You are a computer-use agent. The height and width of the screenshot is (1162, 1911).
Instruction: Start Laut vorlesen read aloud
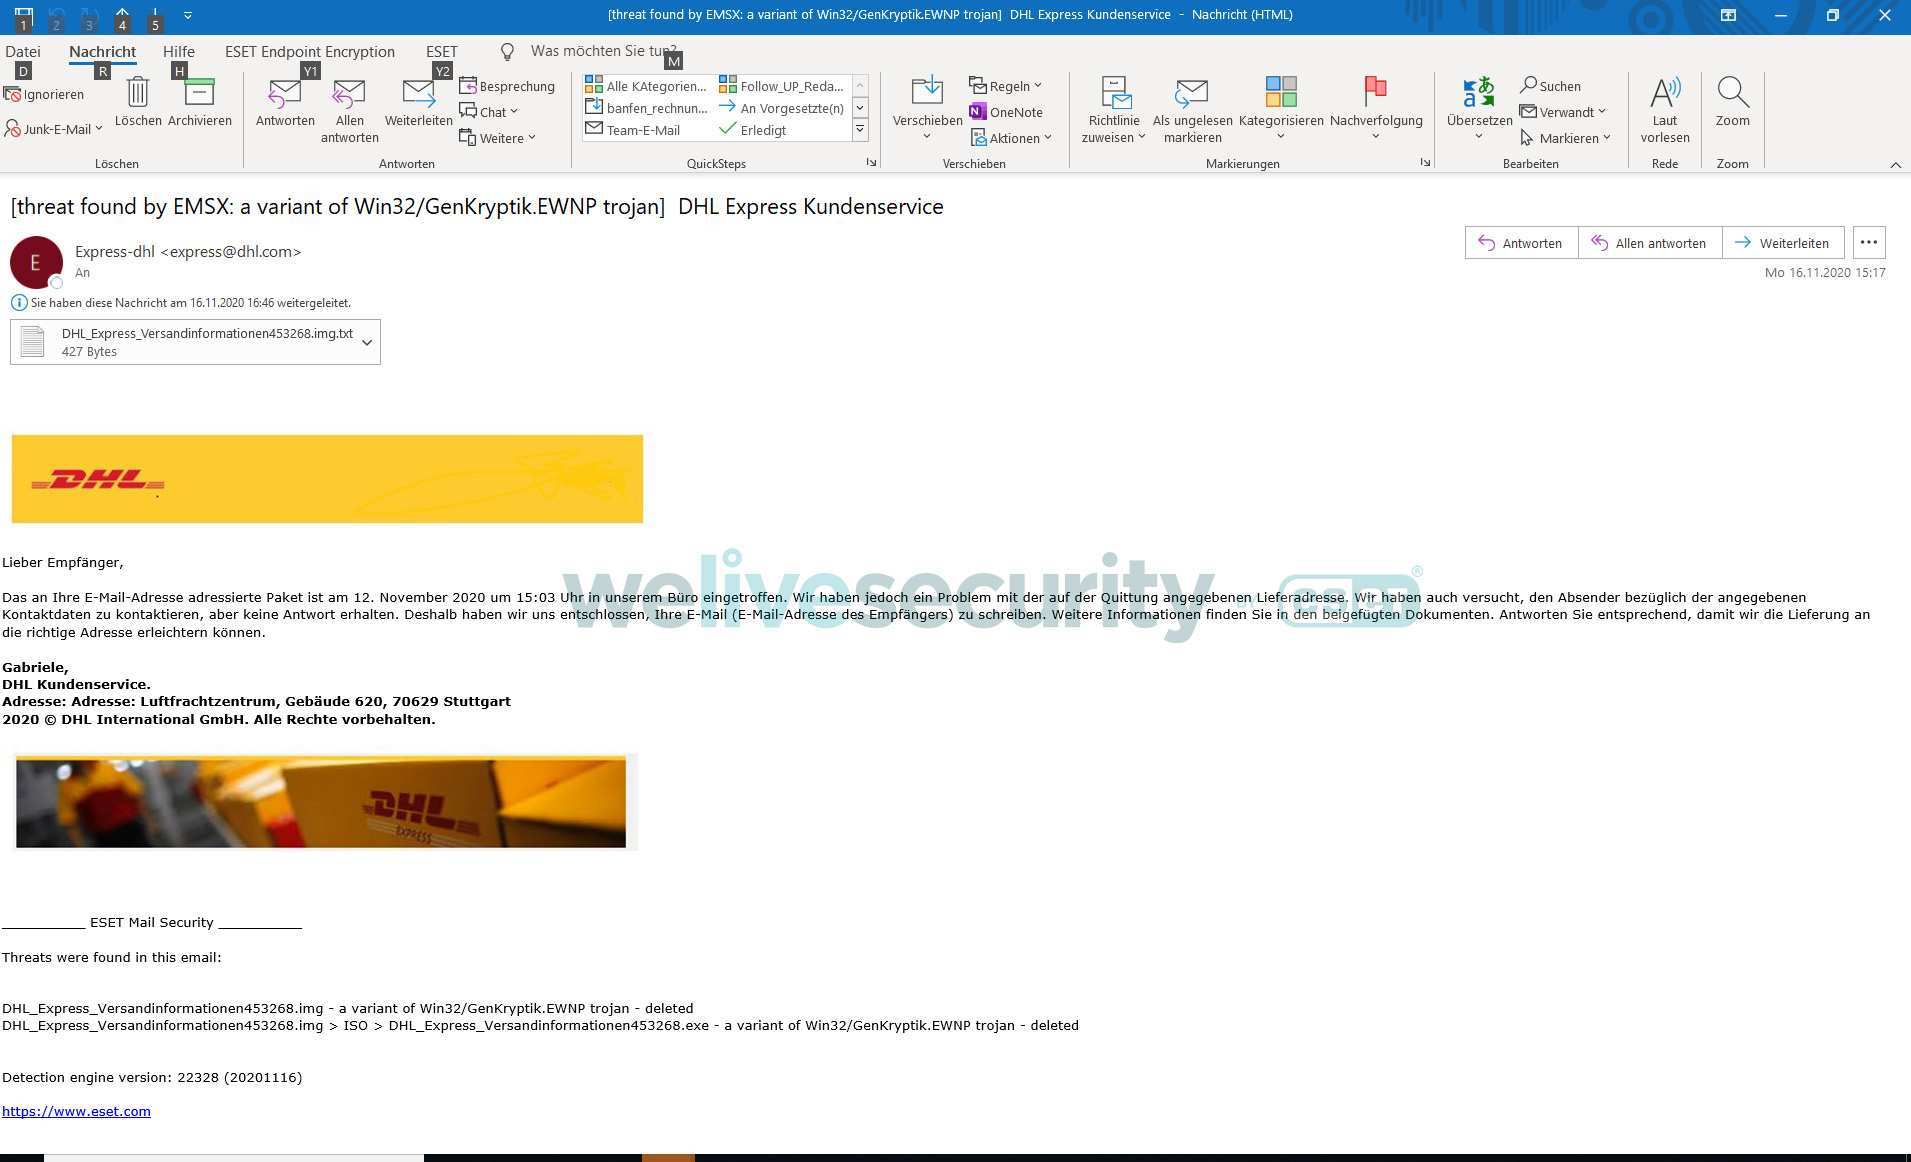(x=1664, y=94)
